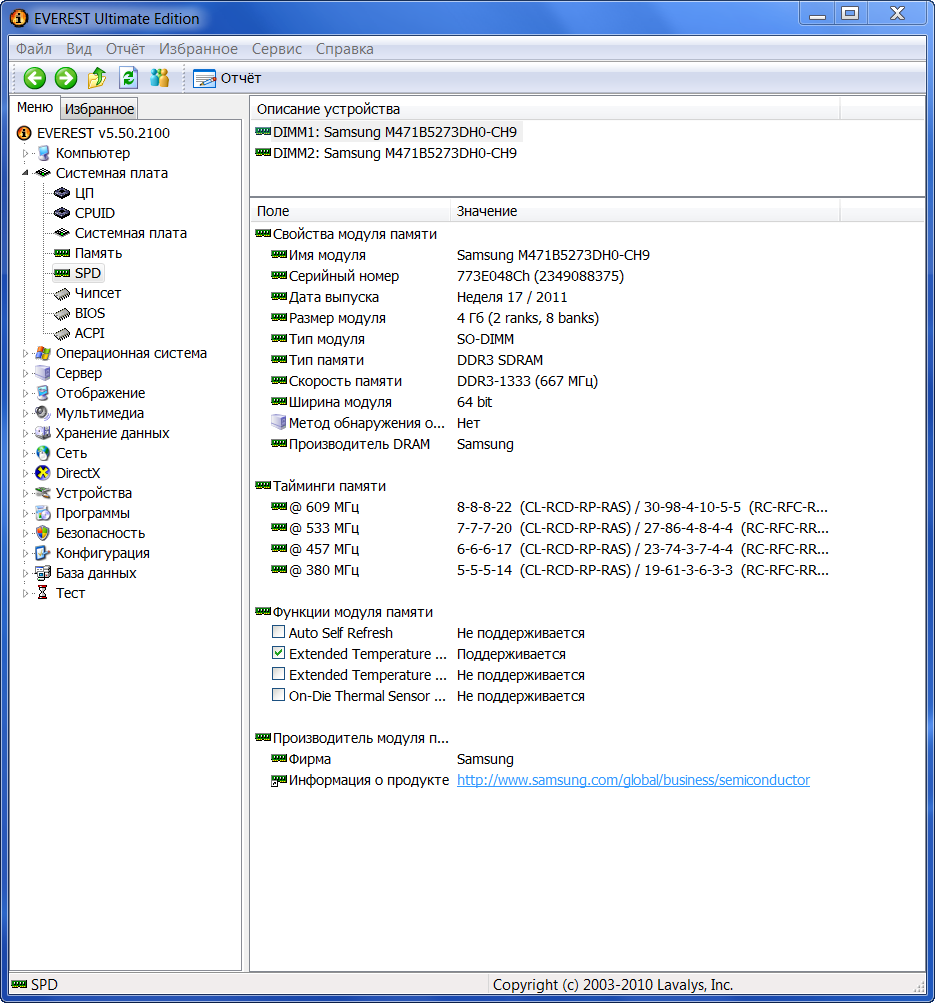Click the up-level folder arrow icon
Image resolution: width=935 pixels, height=1003 pixels.
pyautogui.click(x=97, y=78)
